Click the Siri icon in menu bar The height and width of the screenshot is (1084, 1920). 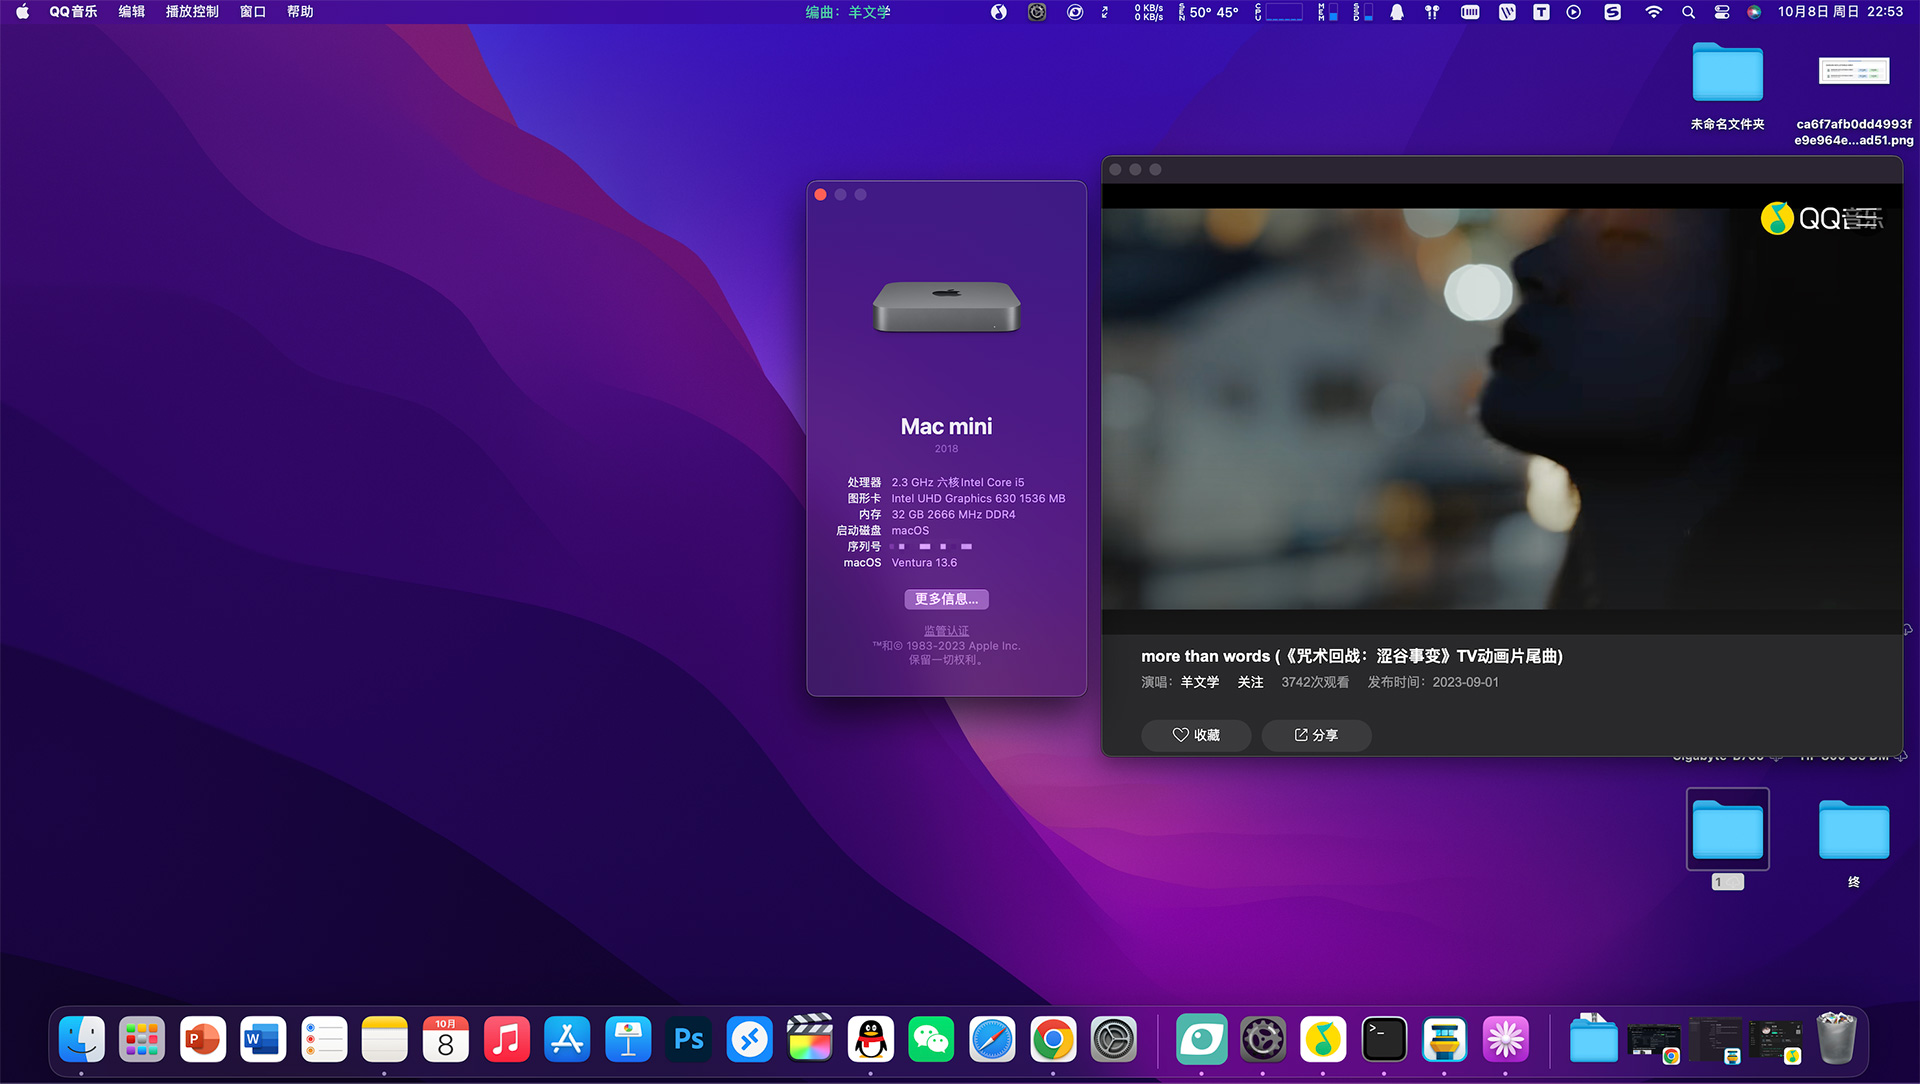click(x=1754, y=12)
